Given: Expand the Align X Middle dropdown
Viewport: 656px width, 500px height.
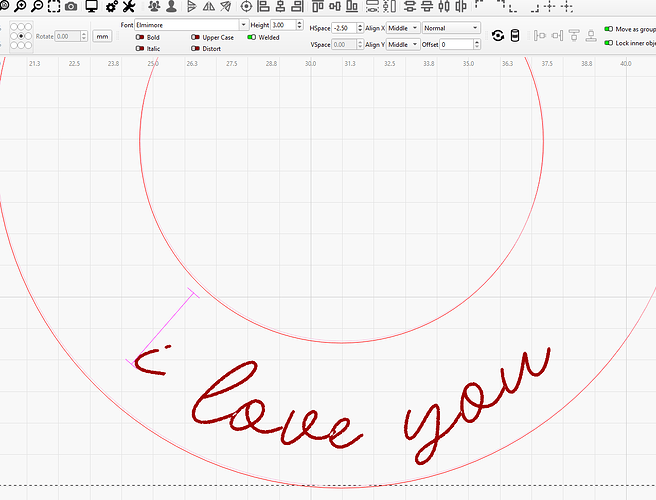Looking at the screenshot, I should (402, 27).
